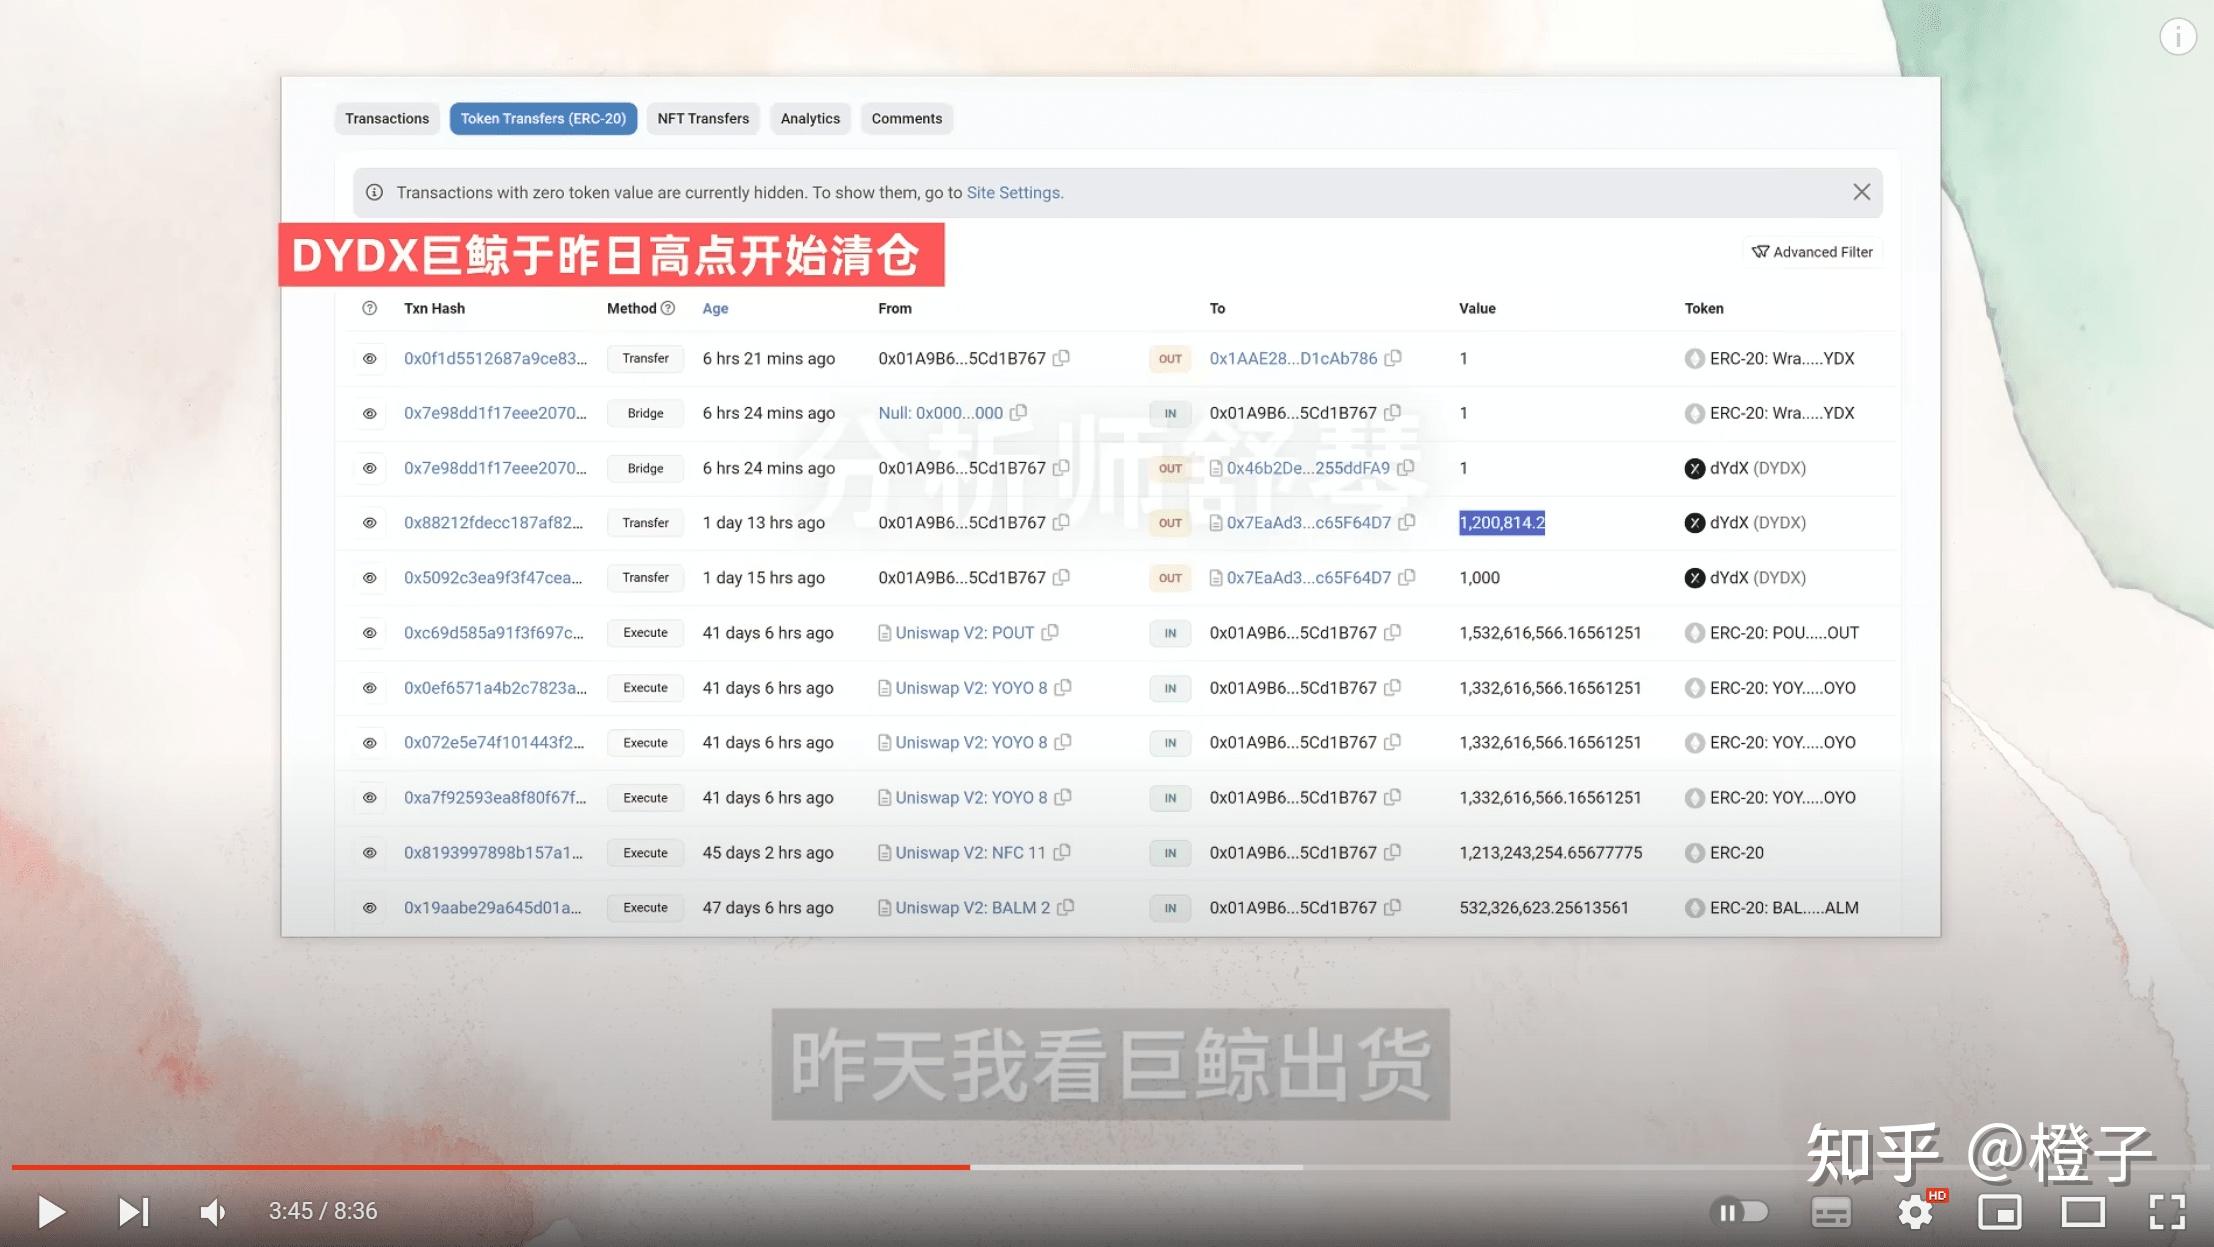
Task: Play the video
Action: [51, 1212]
